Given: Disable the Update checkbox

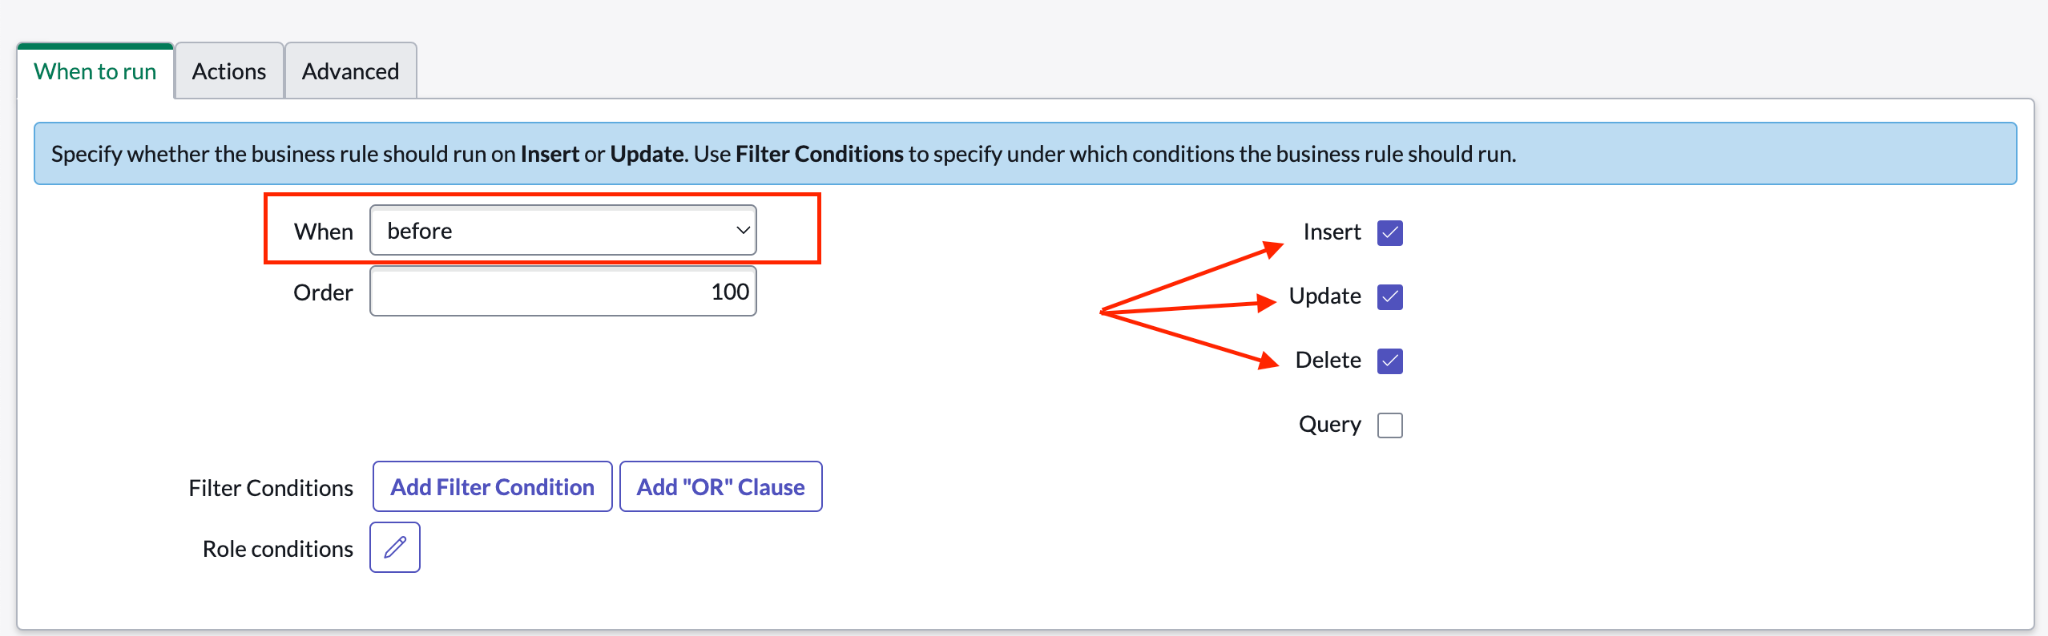Looking at the screenshot, I should 1389,296.
